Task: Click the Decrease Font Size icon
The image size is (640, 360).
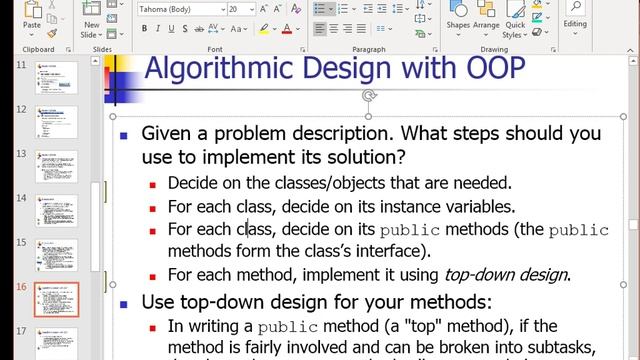Action: (x=278, y=9)
